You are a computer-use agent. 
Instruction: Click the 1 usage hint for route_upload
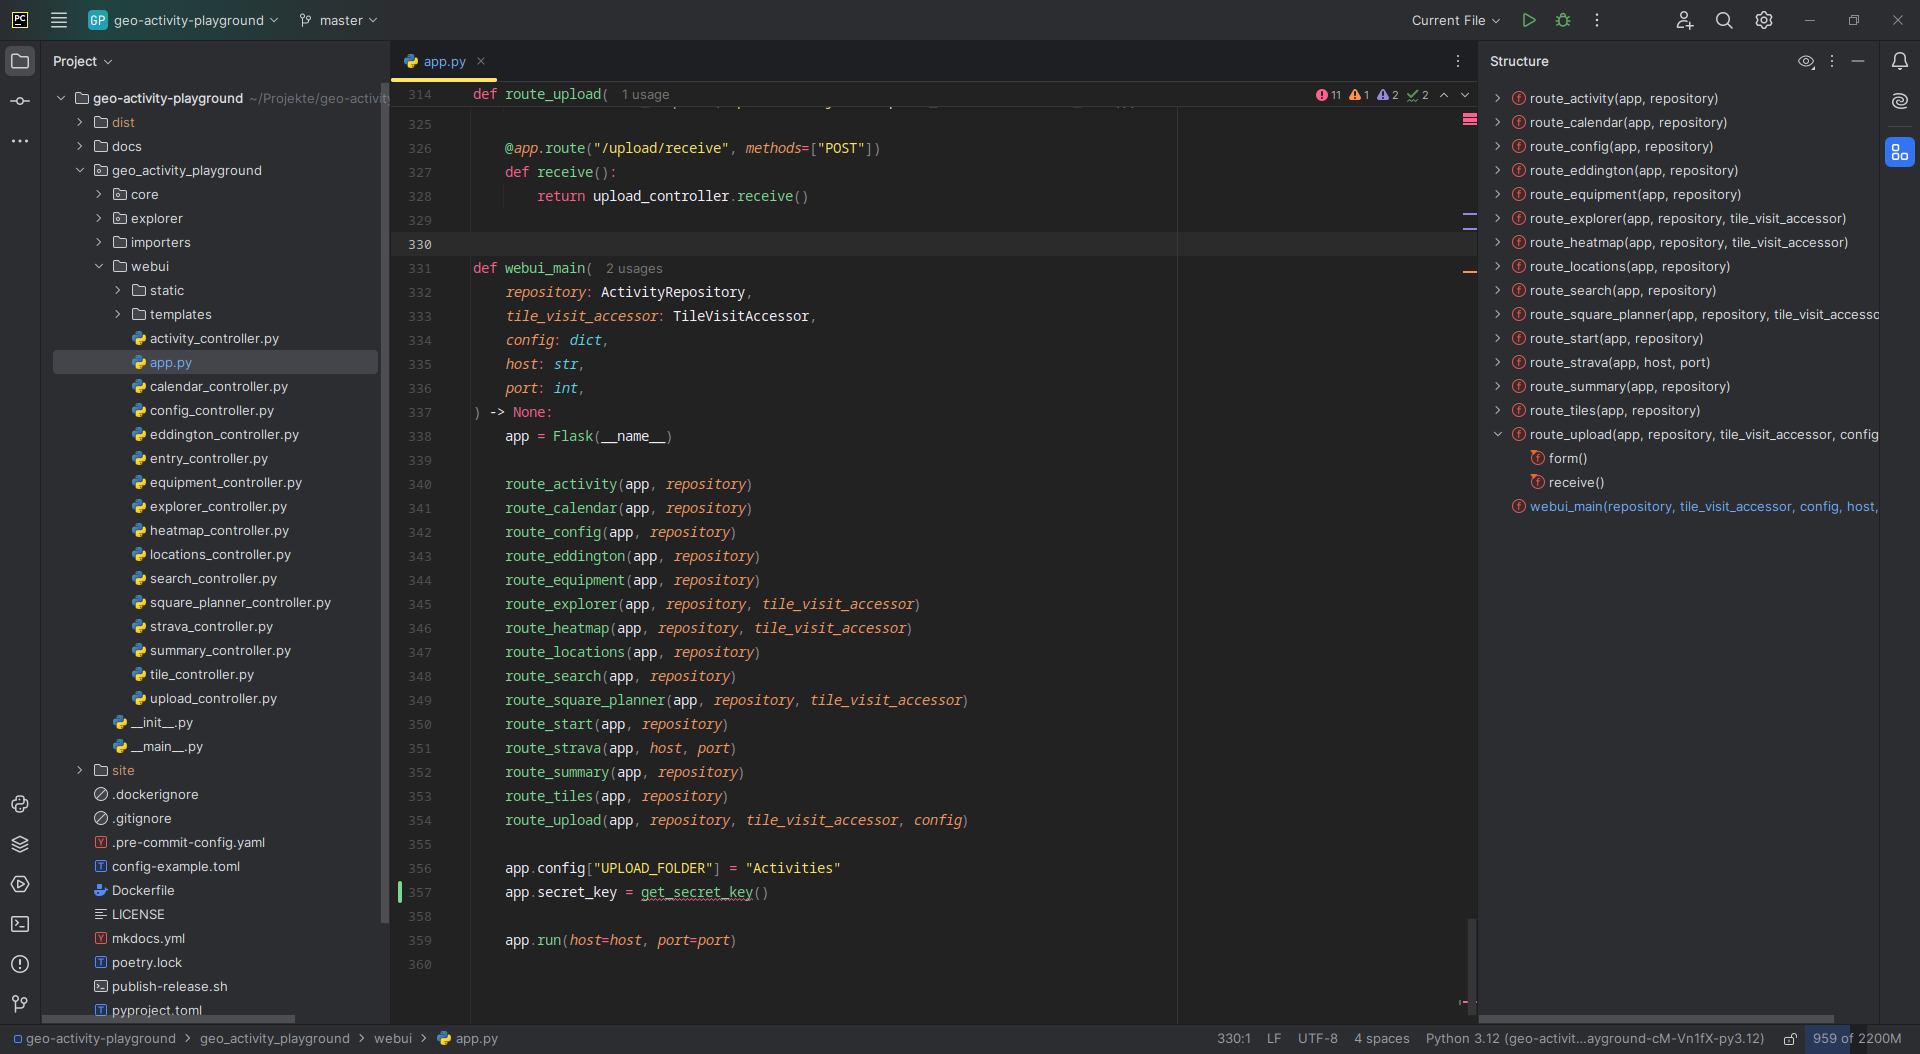tap(645, 94)
